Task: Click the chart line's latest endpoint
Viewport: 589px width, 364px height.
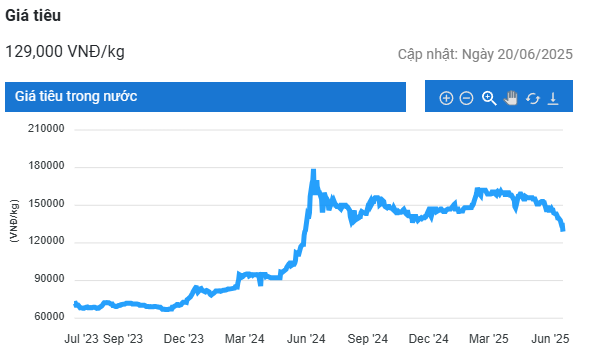Action: pos(563,229)
